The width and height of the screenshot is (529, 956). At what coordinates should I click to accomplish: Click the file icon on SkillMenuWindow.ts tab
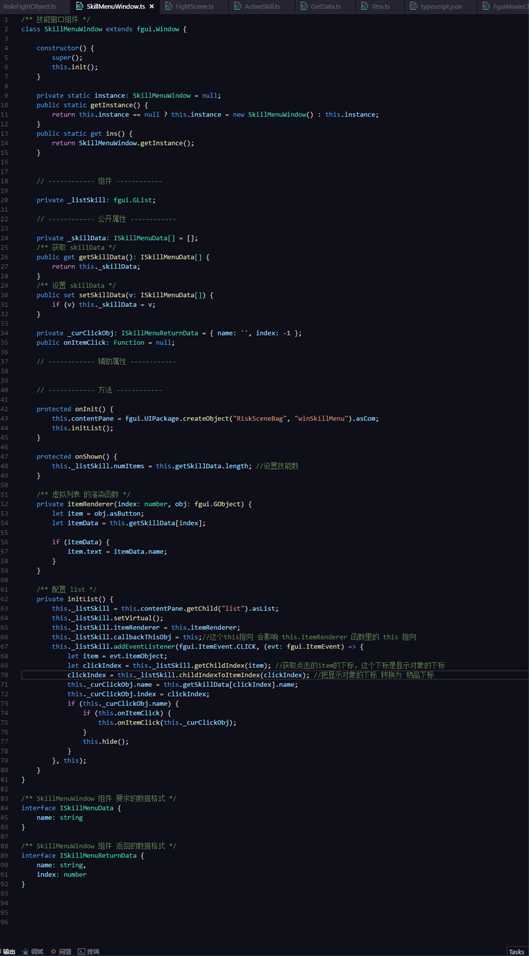pos(79,6)
